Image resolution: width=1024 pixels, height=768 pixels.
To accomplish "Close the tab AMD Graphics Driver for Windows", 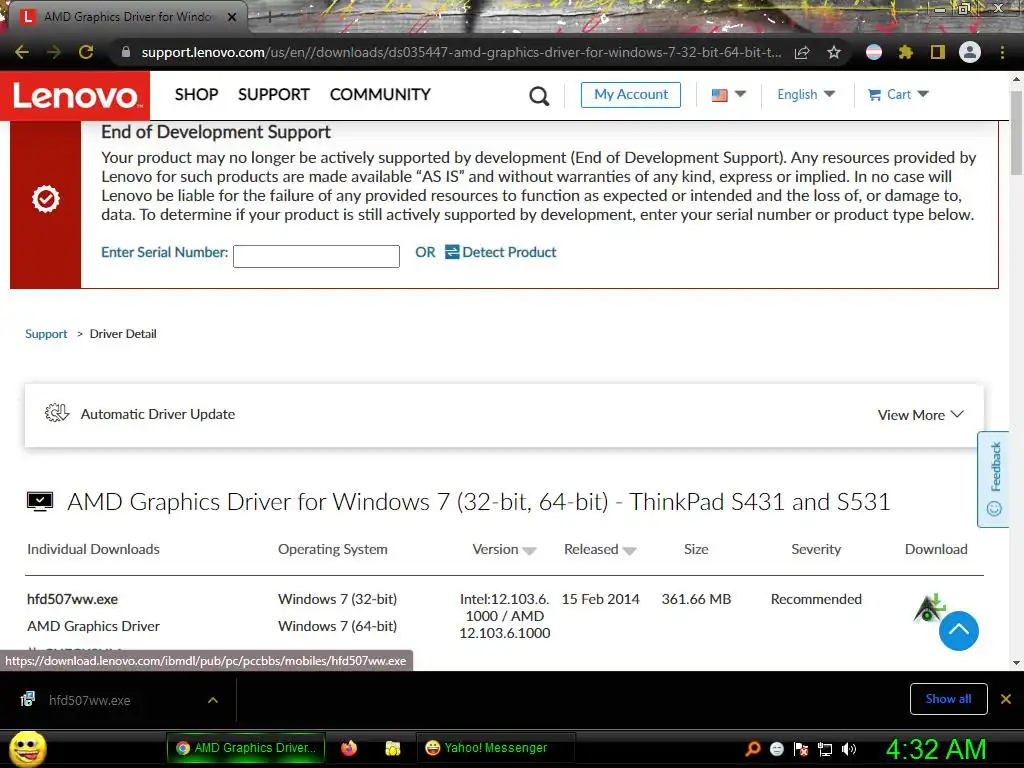I will pos(232,17).
